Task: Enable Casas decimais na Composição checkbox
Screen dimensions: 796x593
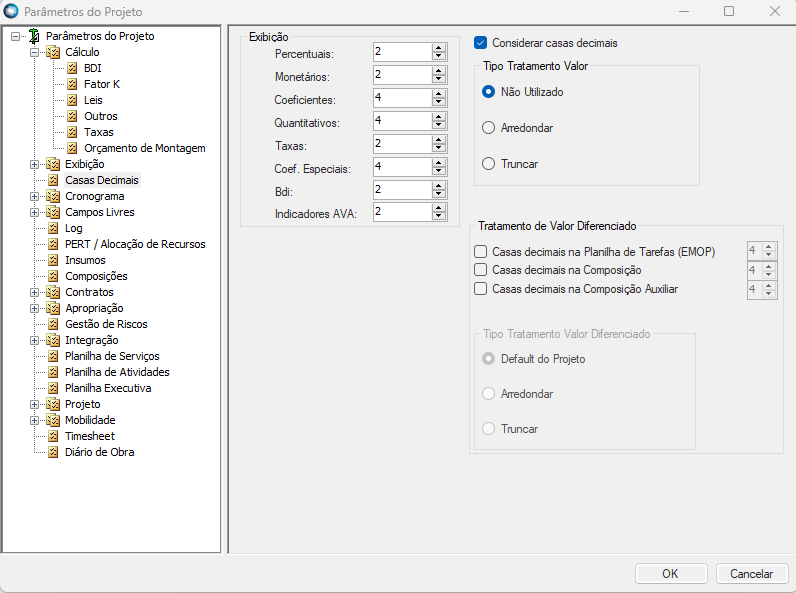Action: (x=480, y=270)
